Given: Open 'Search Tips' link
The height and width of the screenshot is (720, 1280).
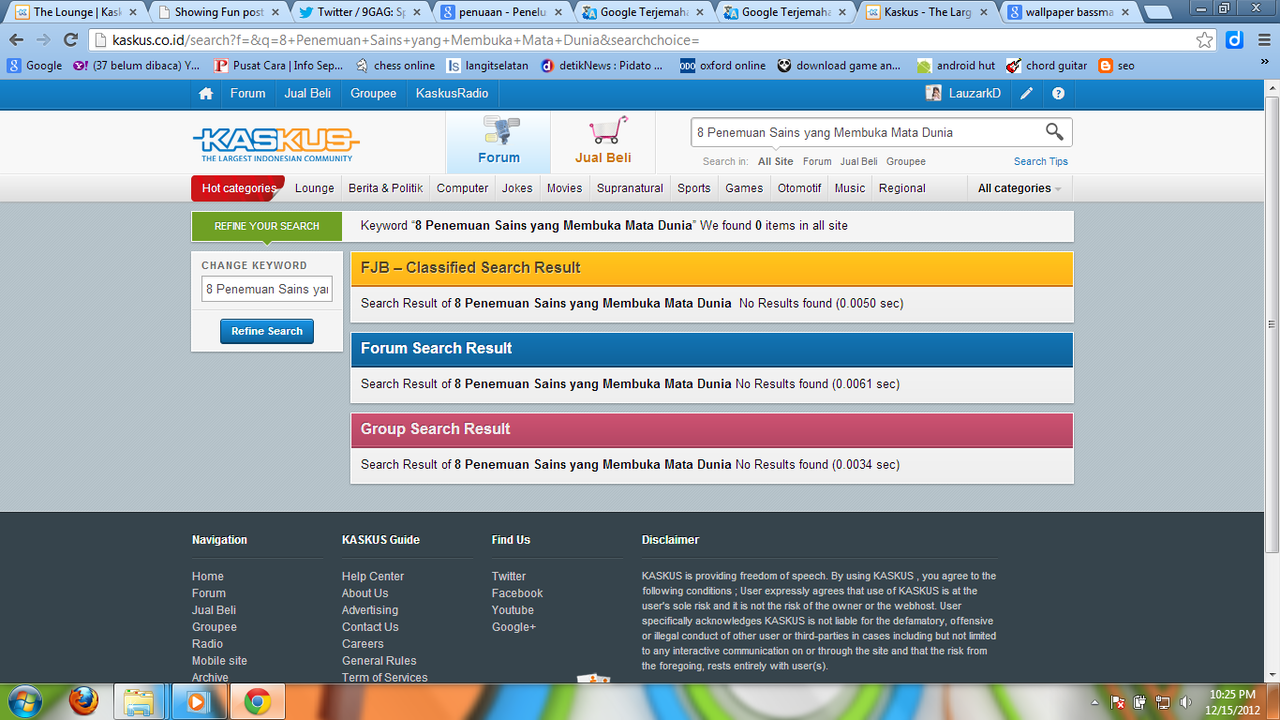Looking at the screenshot, I should (x=1041, y=161).
